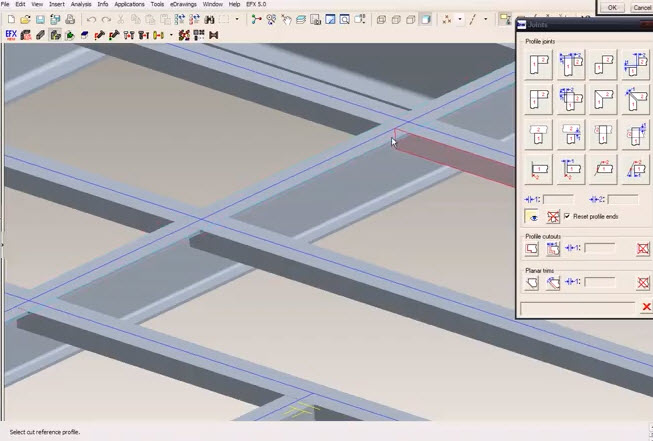Click the datum axis line icon
This screenshot has height=441, width=653.
473,20
